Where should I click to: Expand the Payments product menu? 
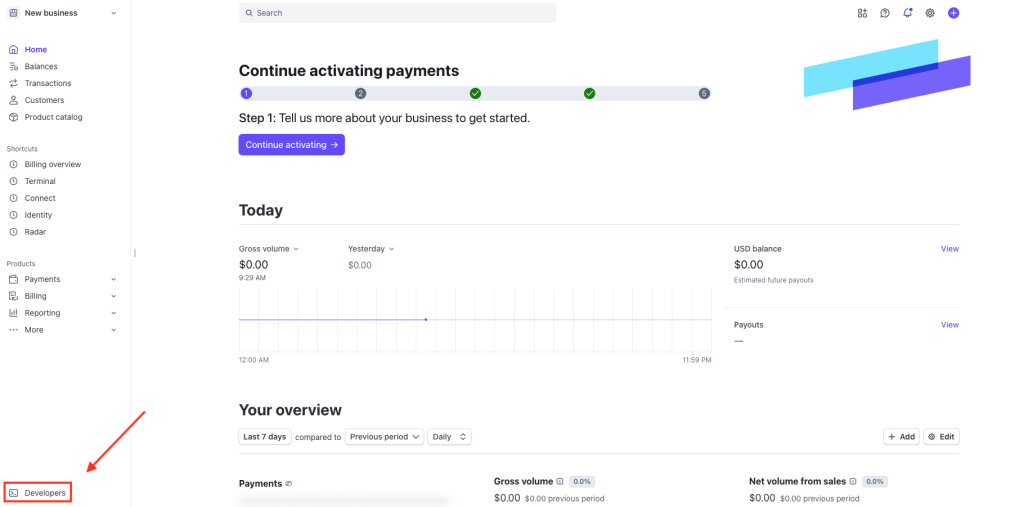click(x=63, y=279)
